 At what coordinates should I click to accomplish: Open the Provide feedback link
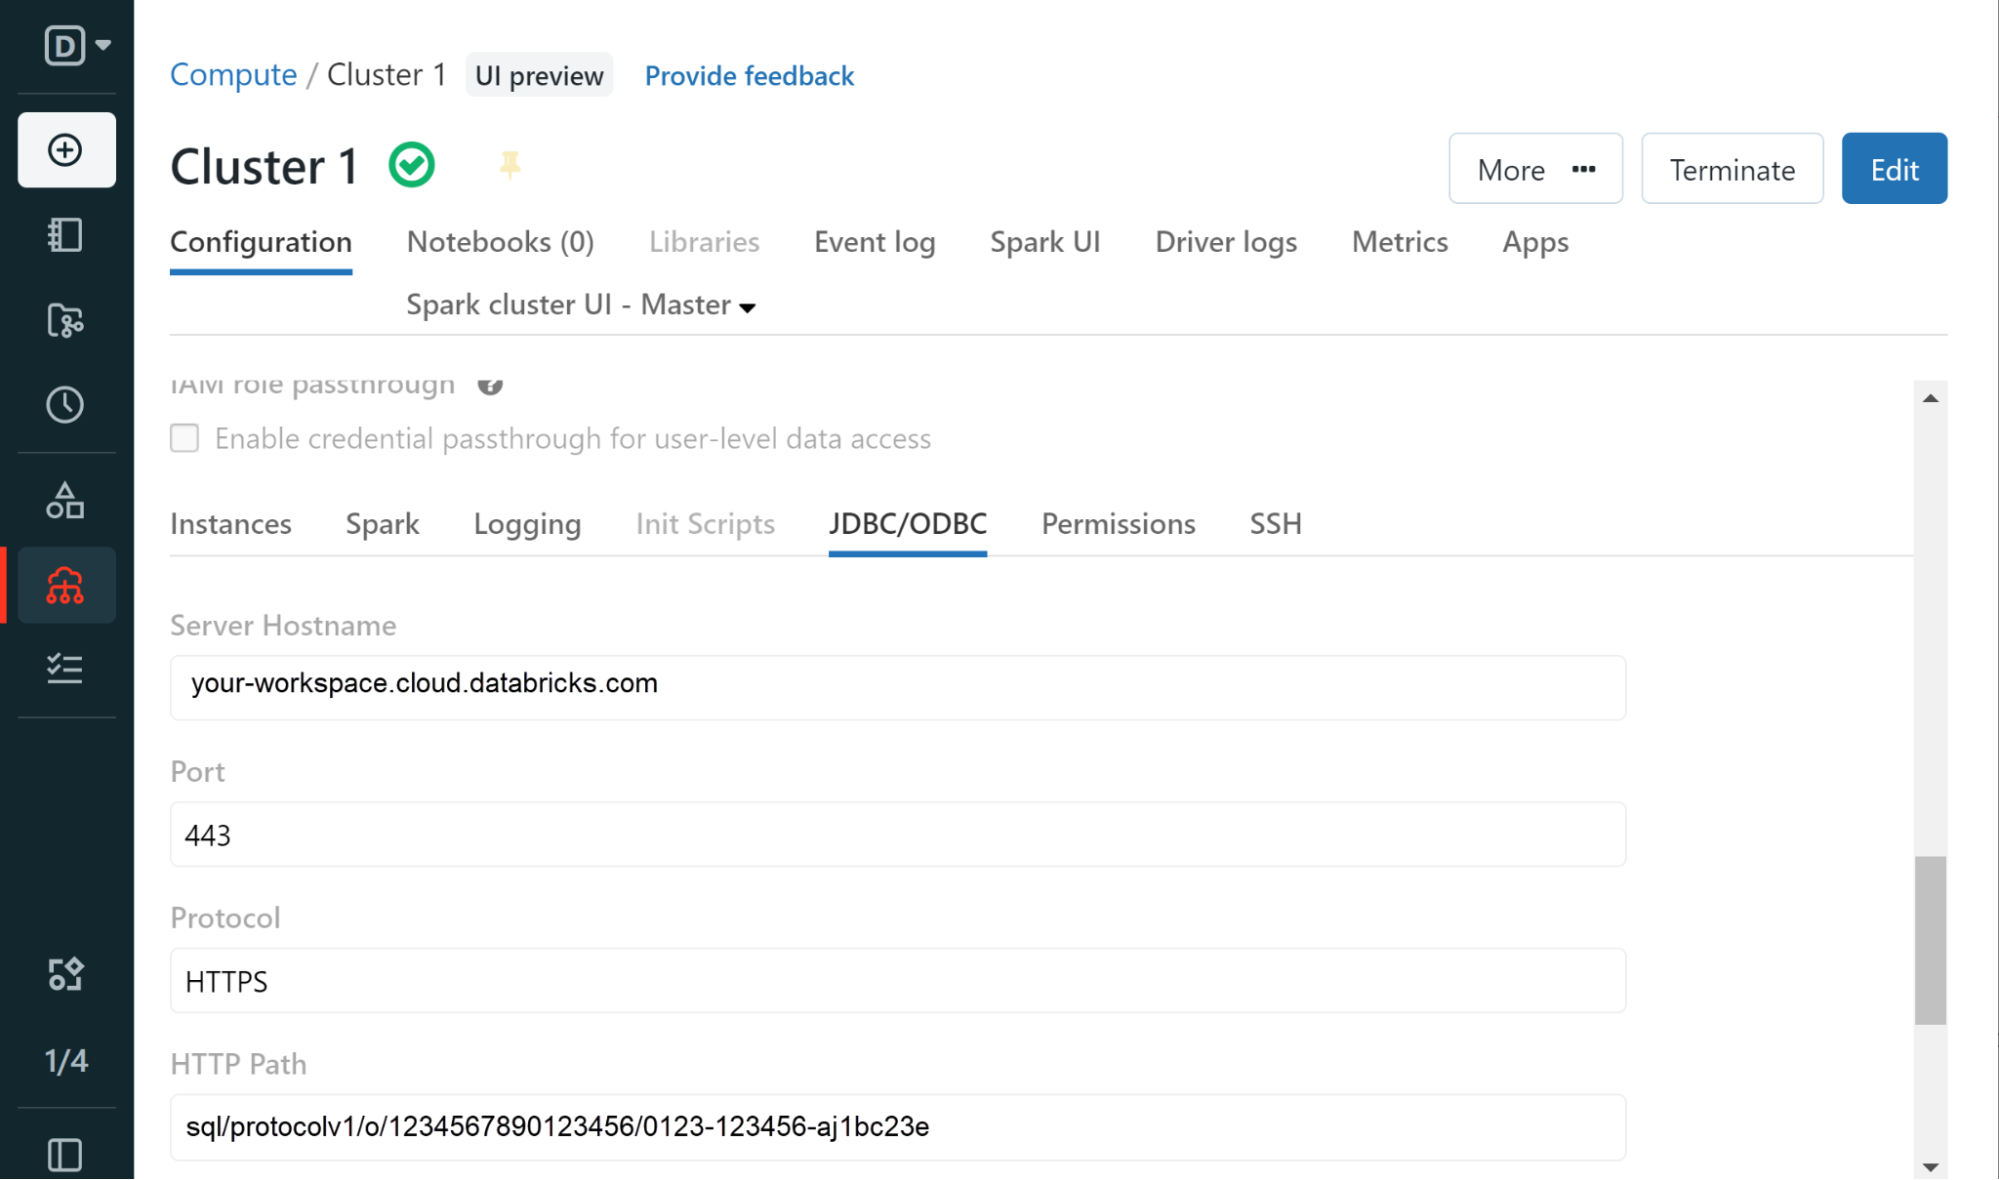pyautogui.click(x=749, y=75)
